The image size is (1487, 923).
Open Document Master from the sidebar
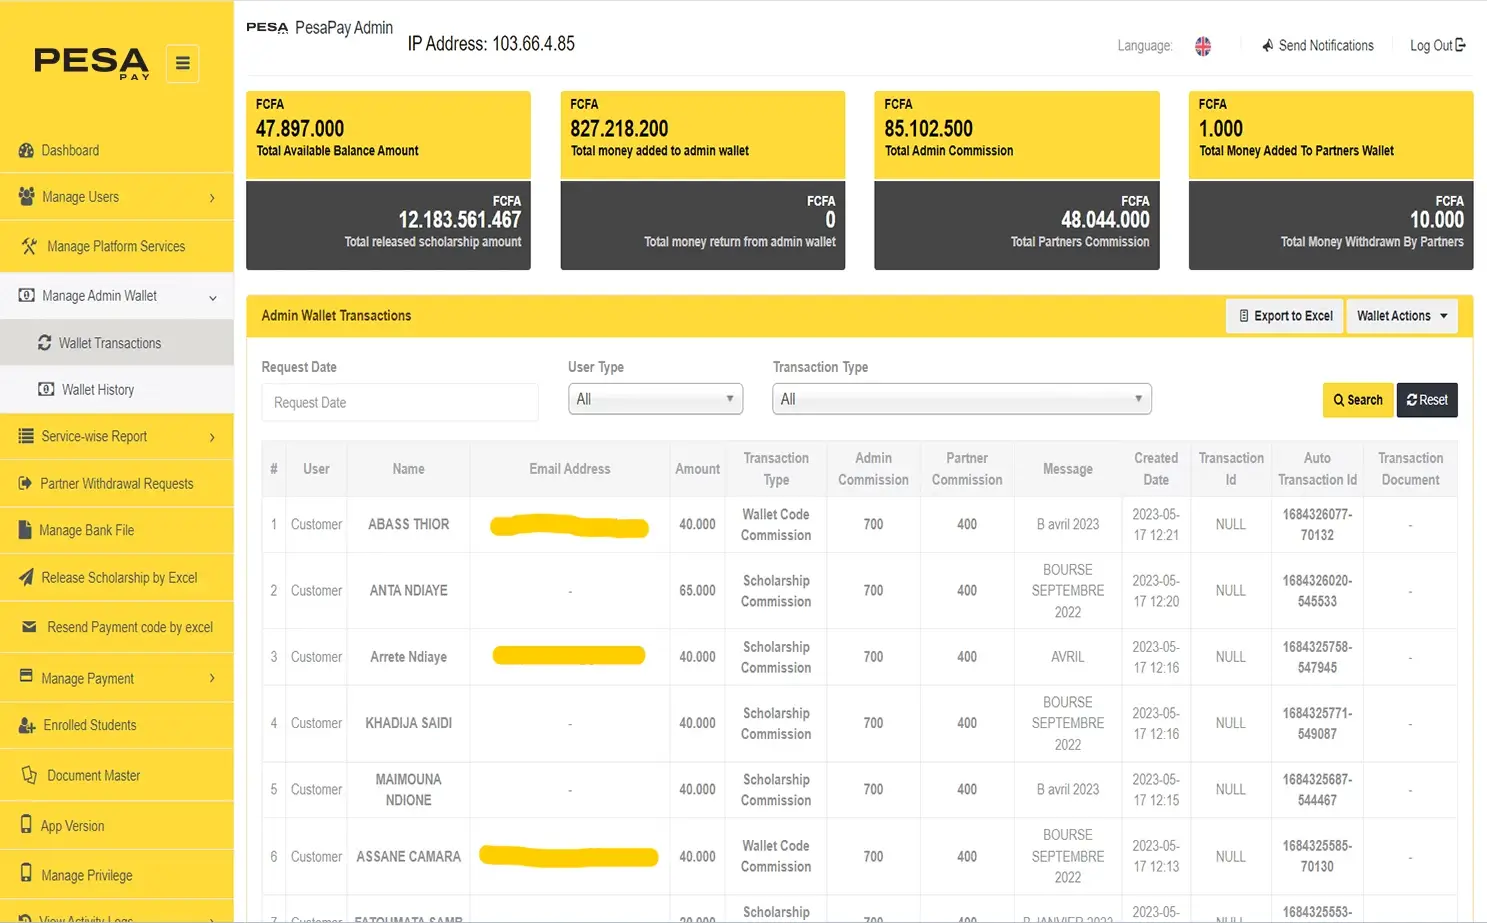click(94, 774)
